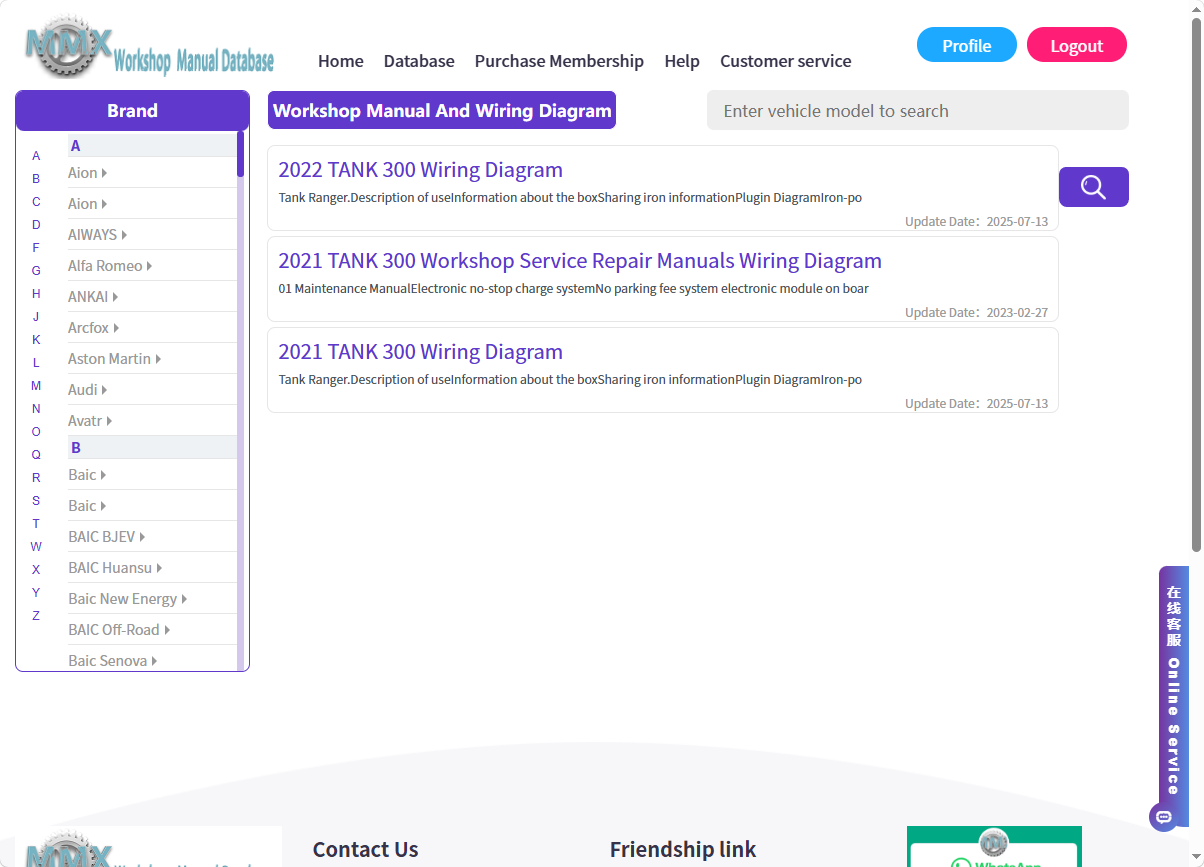
Task: Expand the first Aion brand entry
Action: pyautogui.click(x=88, y=173)
